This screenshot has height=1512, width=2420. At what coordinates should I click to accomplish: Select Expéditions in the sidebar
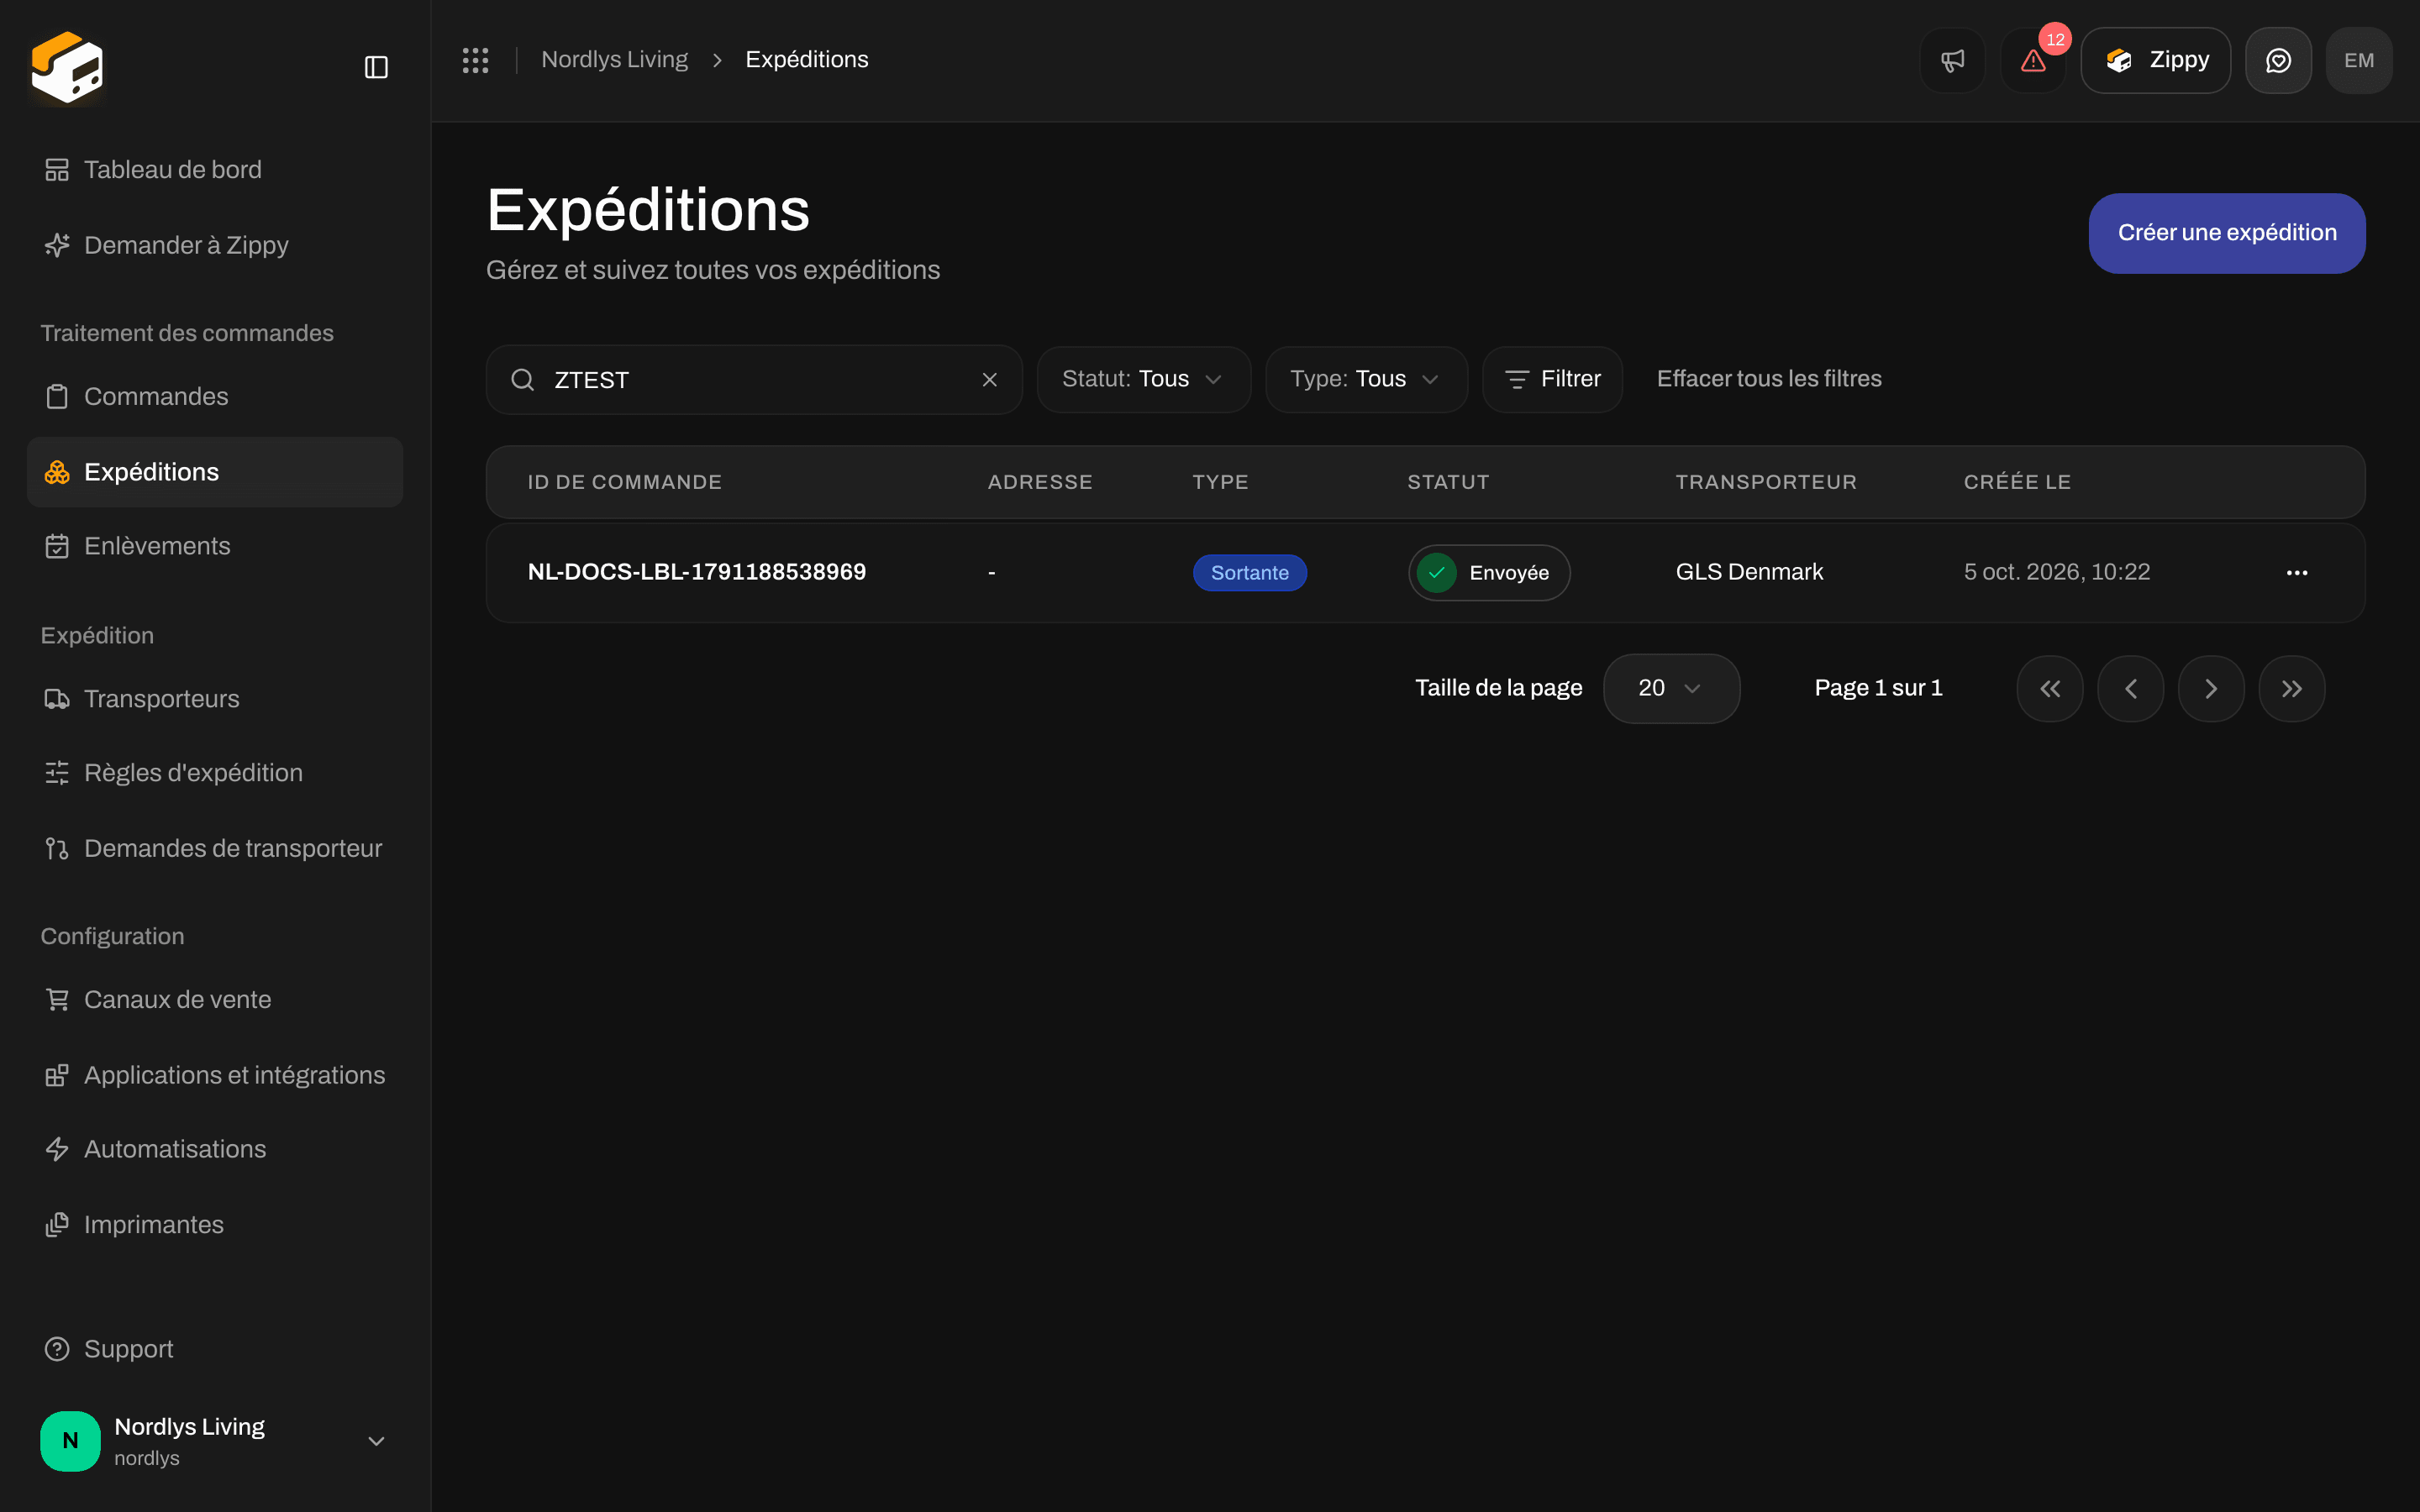[214, 472]
